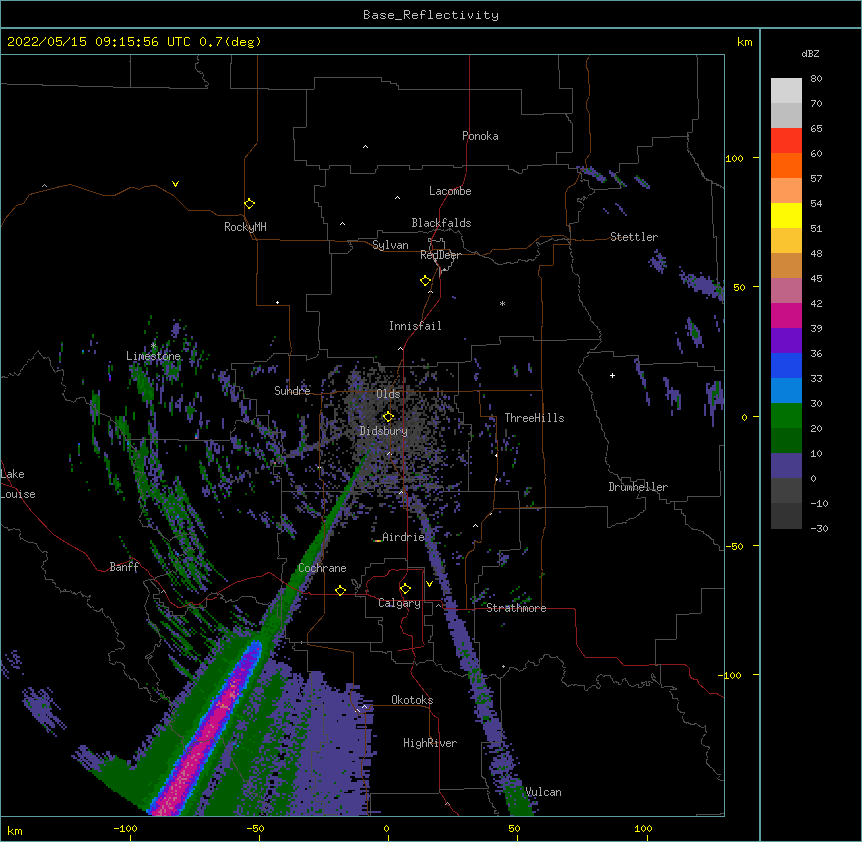This screenshot has height=842, width=862.
Task: Click the Sylvan label
Action: coord(390,245)
